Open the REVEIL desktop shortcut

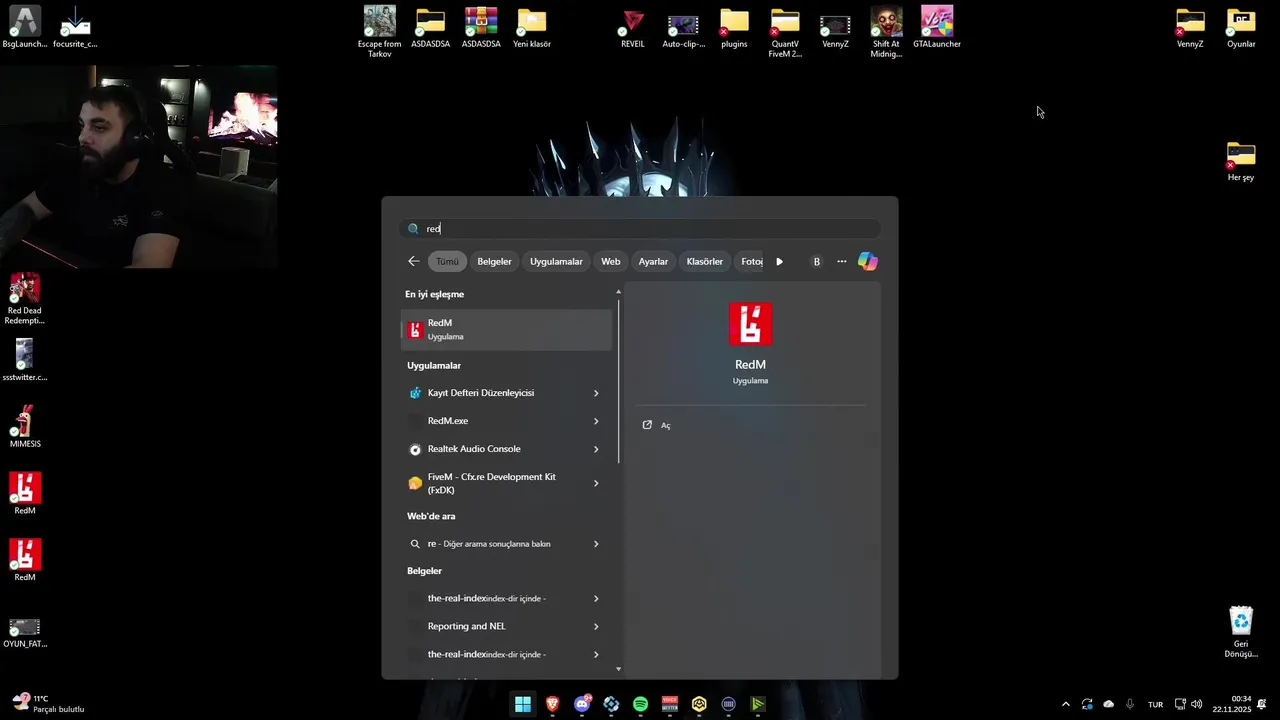632,27
